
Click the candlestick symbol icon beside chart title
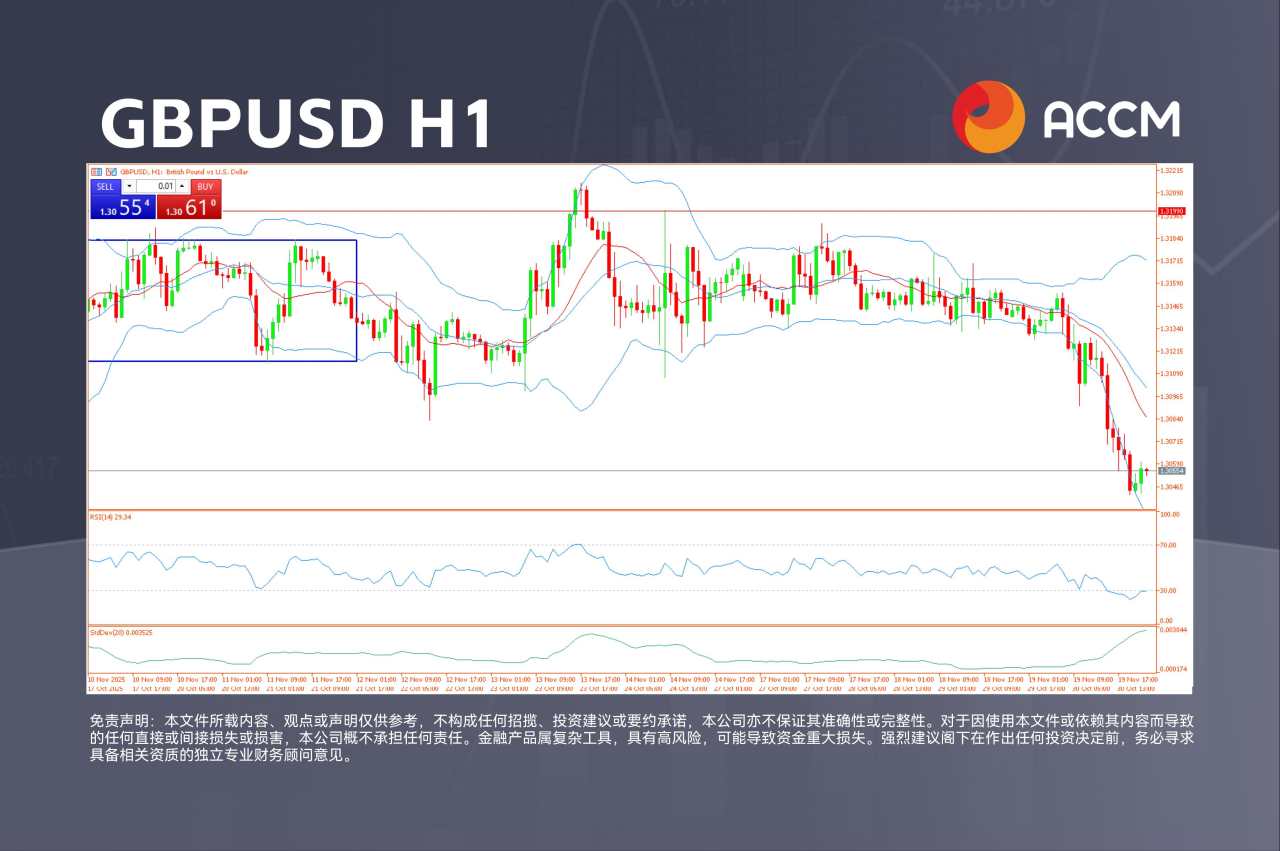click(x=111, y=171)
